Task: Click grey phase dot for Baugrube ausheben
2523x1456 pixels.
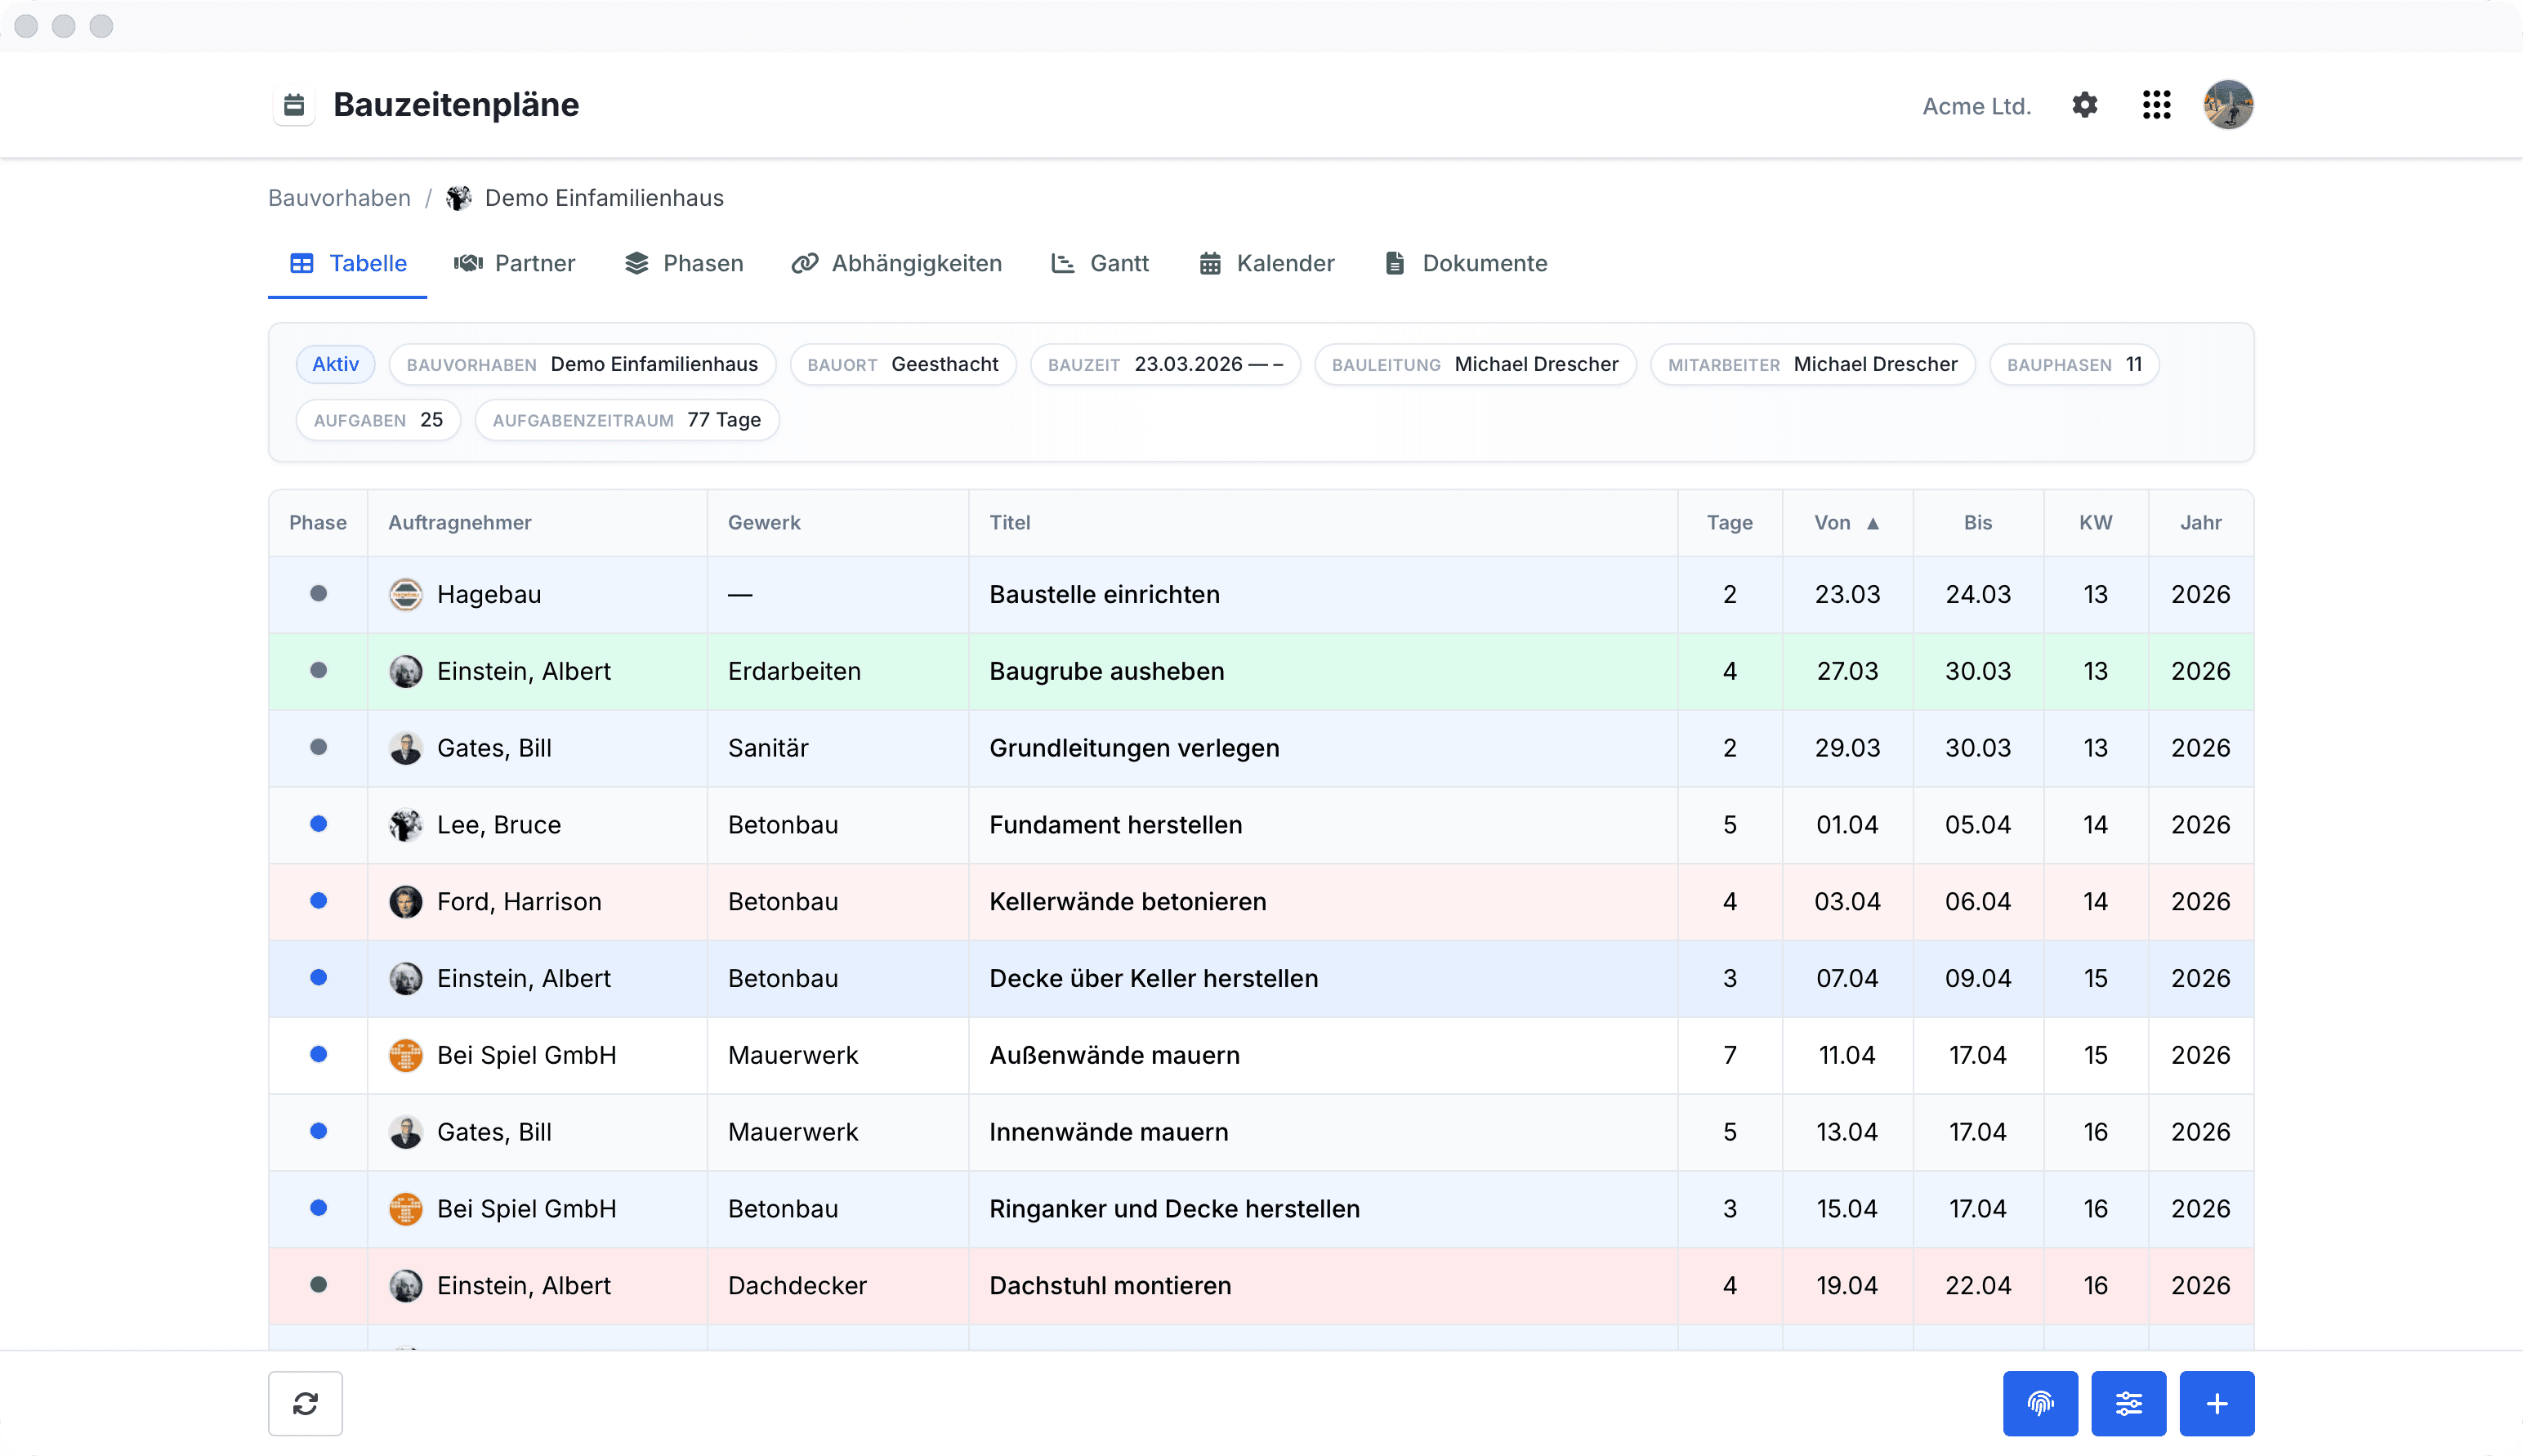Action: 318,670
